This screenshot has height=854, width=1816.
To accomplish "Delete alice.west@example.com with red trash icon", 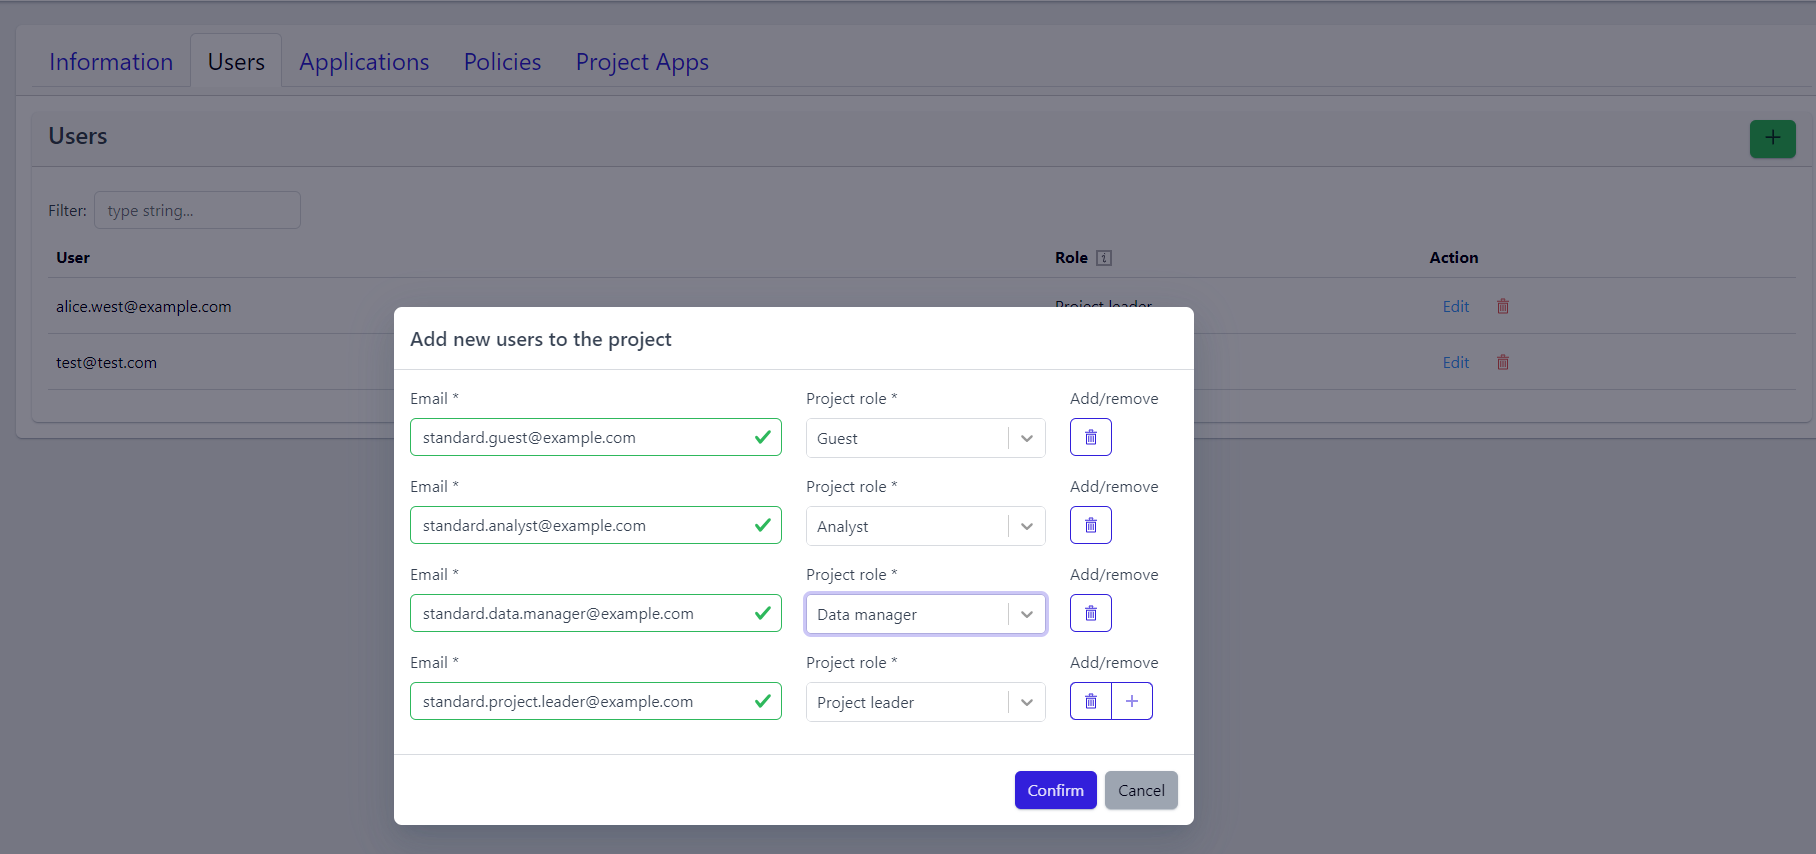I will [1502, 306].
